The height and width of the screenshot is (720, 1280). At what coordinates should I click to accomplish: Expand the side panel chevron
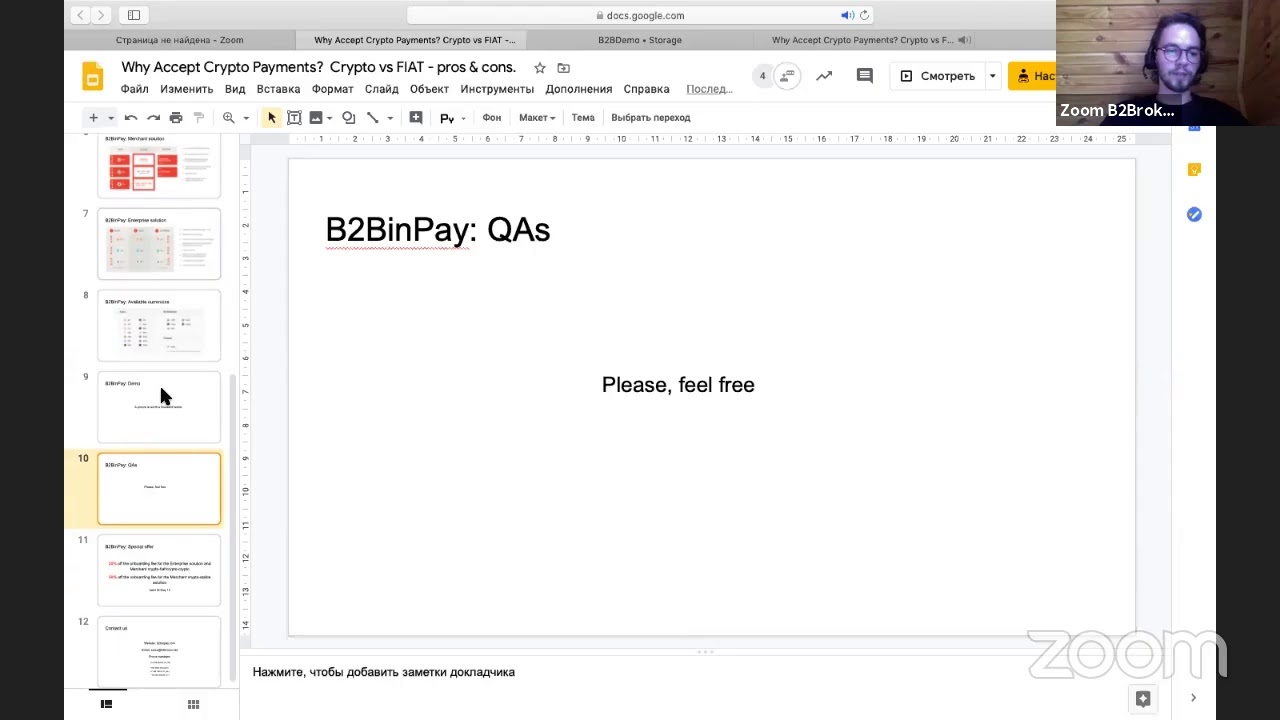point(1193,698)
